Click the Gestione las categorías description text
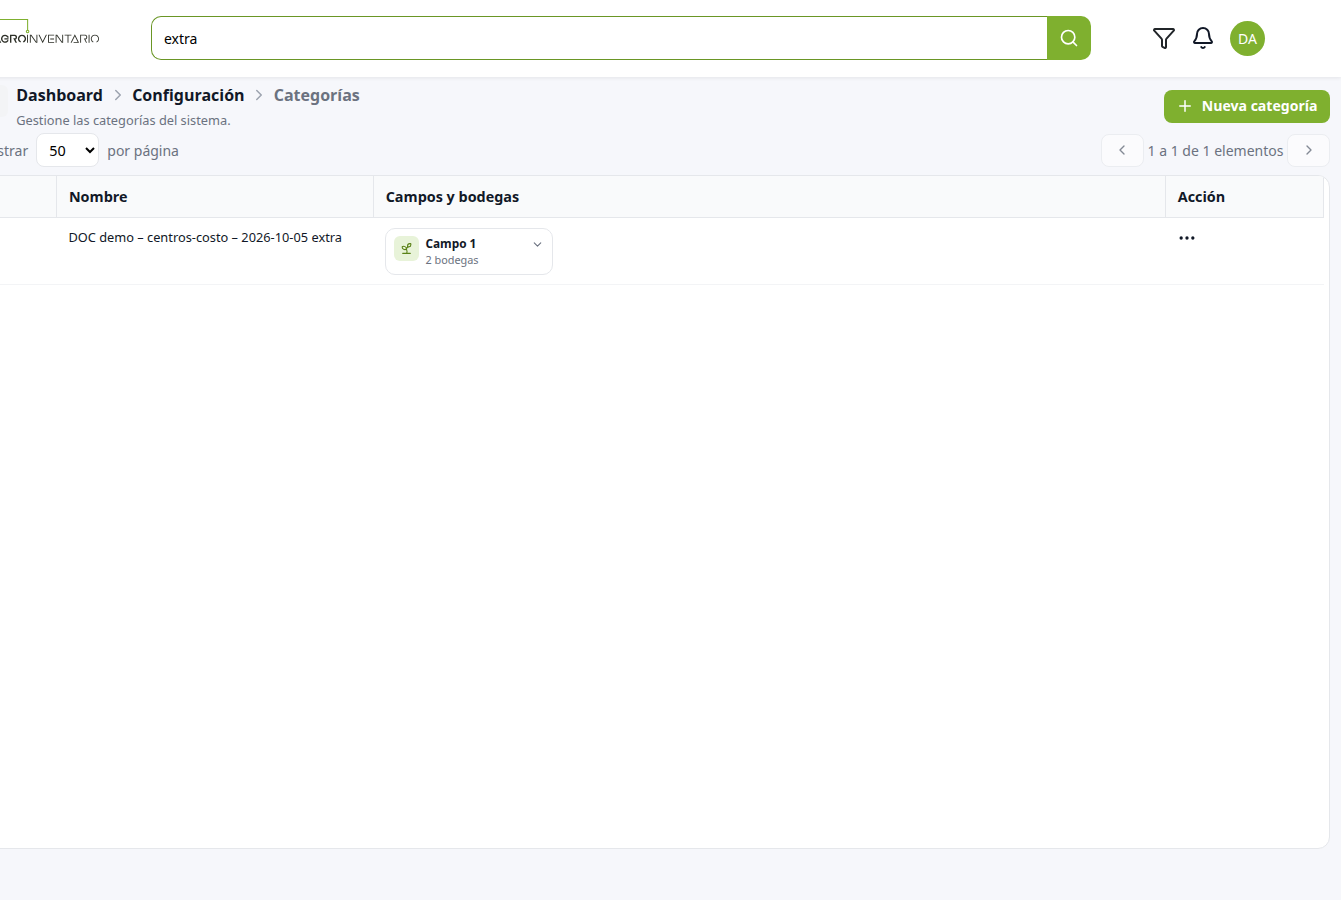The width and height of the screenshot is (1341, 900). [123, 120]
